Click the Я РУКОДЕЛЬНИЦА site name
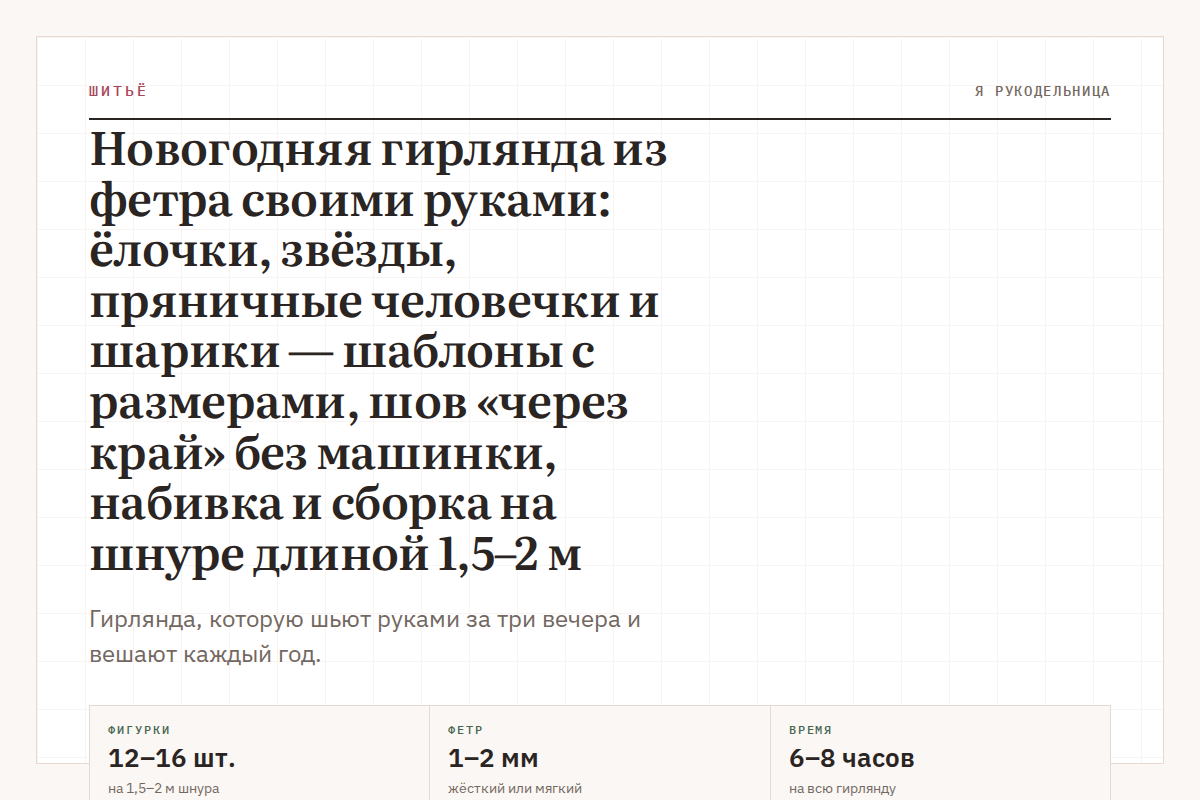 coord(1042,91)
